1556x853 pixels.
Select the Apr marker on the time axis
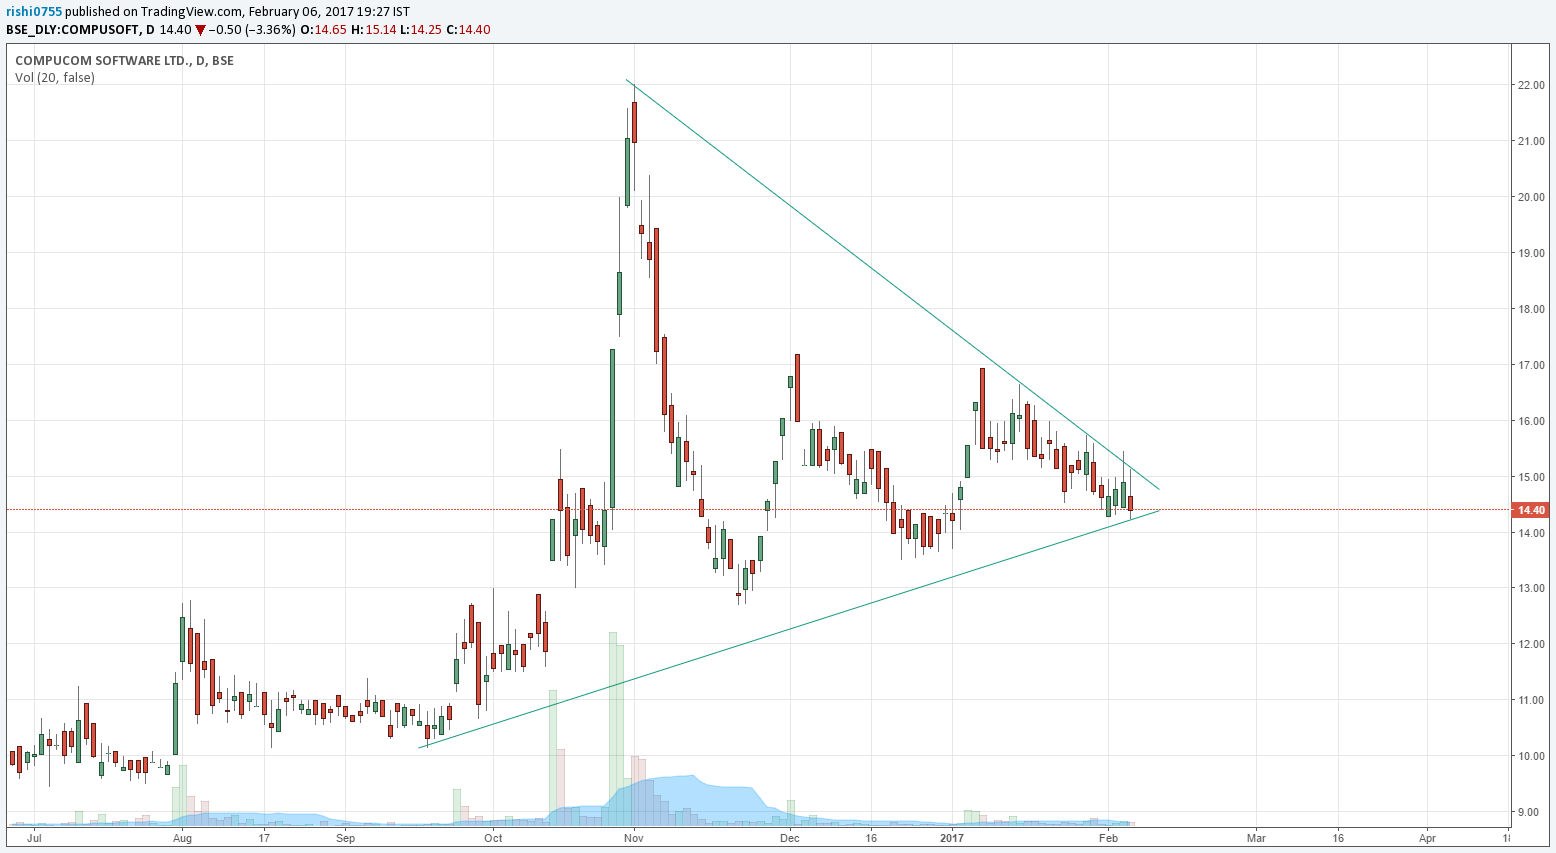click(1427, 838)
